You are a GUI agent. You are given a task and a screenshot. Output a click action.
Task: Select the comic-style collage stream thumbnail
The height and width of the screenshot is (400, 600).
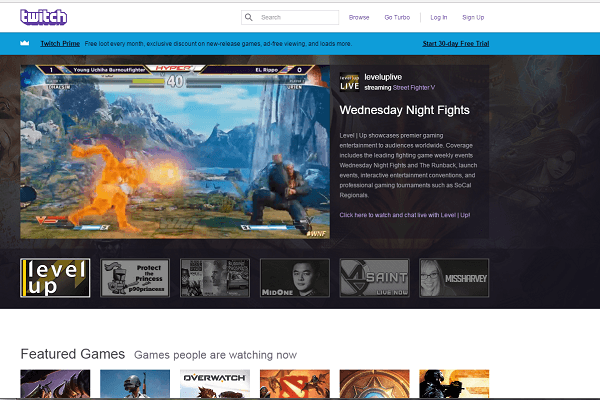coord(215,278)
